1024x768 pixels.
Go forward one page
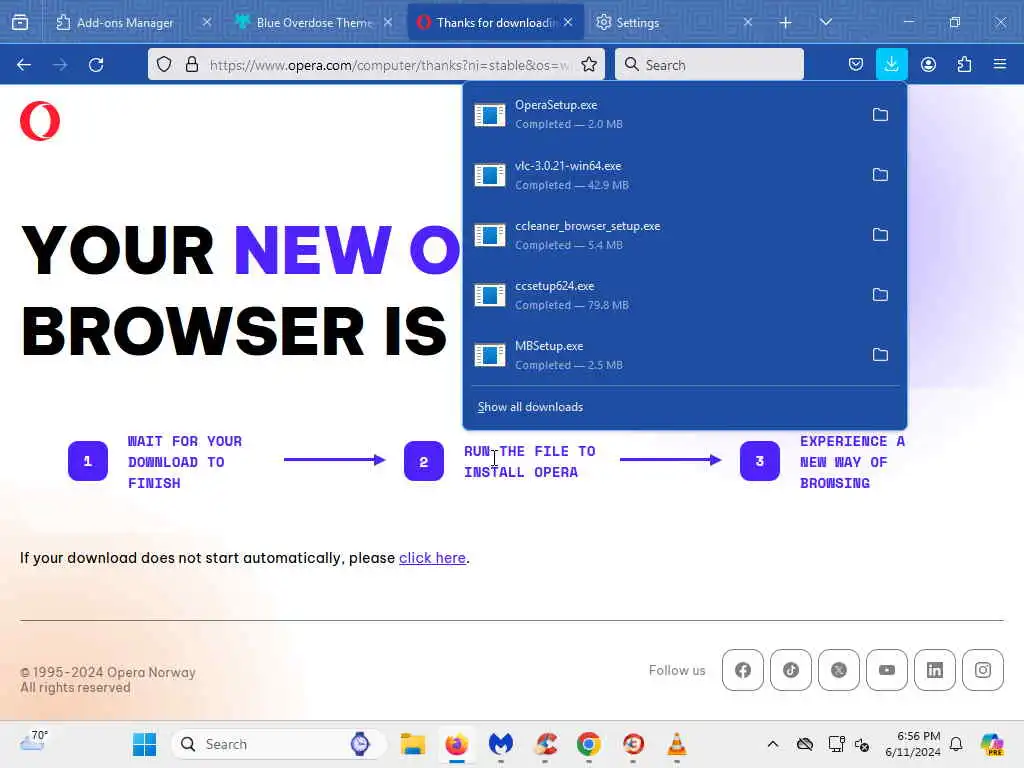point(60,65)
